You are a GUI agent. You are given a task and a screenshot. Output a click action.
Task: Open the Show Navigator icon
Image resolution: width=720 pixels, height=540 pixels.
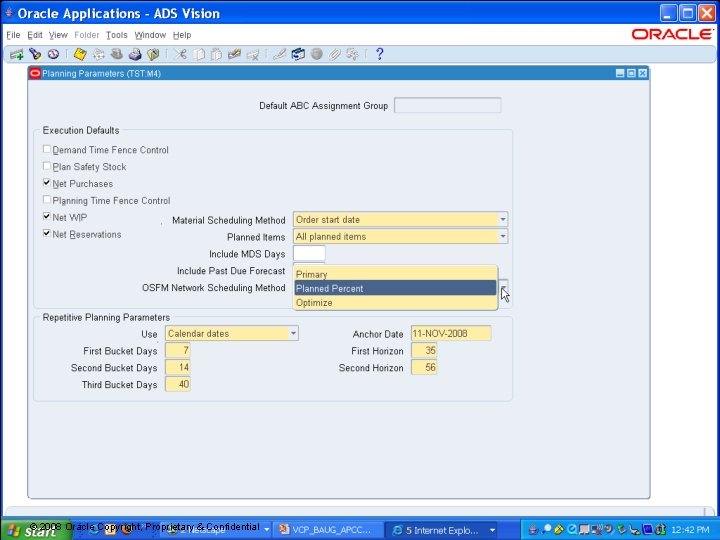(x=53, y=54)
